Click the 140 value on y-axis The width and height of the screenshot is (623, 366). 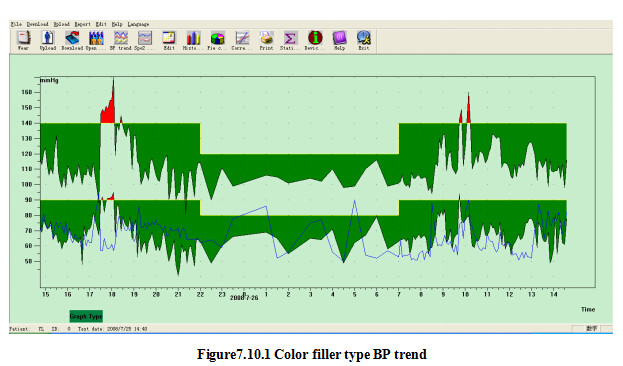click(27, 123)
